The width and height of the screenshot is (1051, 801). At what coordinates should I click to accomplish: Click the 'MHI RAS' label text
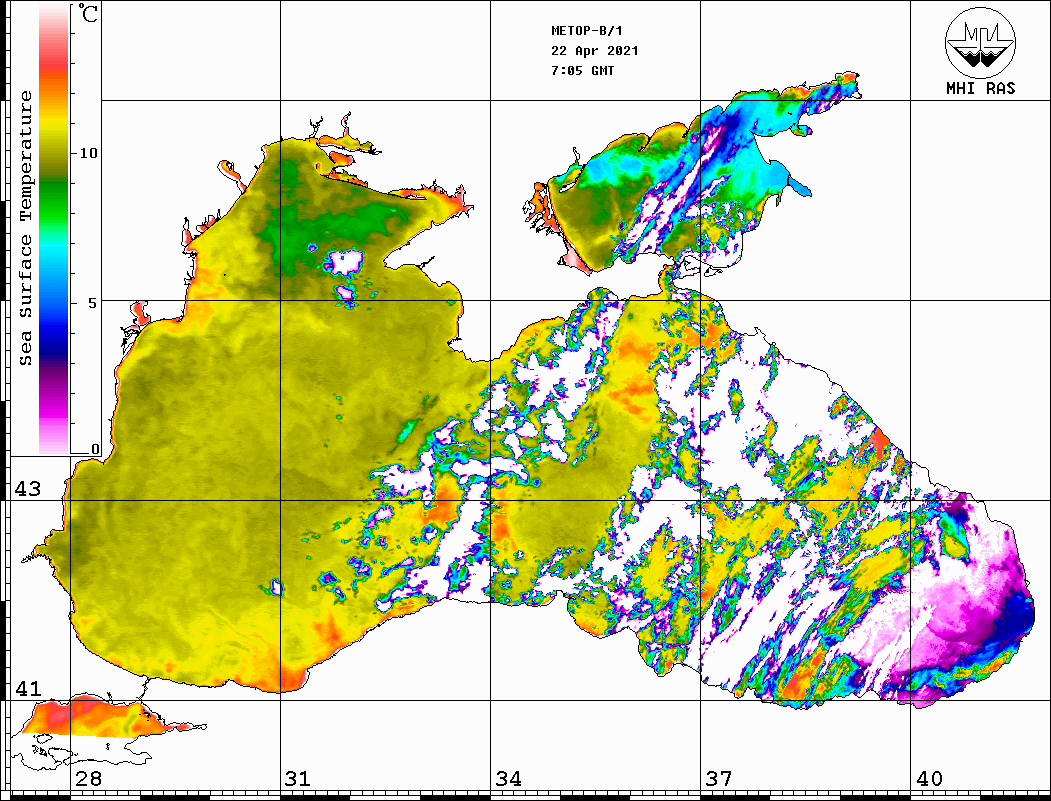pos(981,88)
